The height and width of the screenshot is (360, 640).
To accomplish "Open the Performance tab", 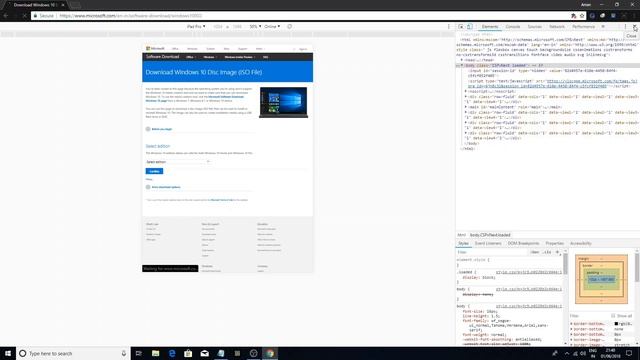I will point(583,27).
